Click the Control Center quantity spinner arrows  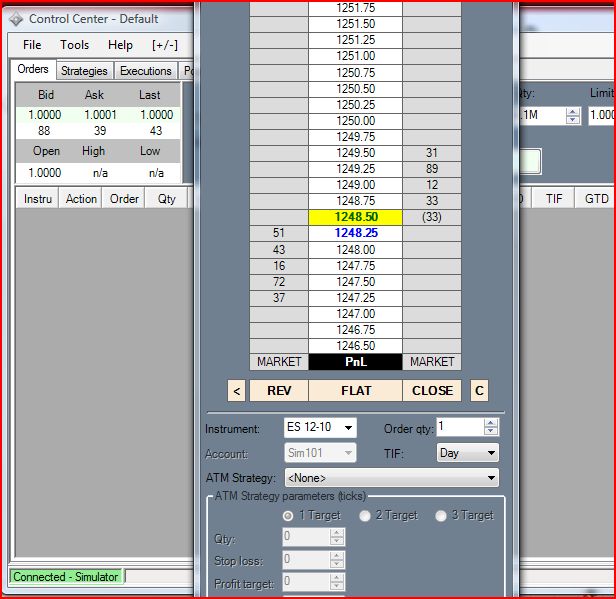point(573,115)
